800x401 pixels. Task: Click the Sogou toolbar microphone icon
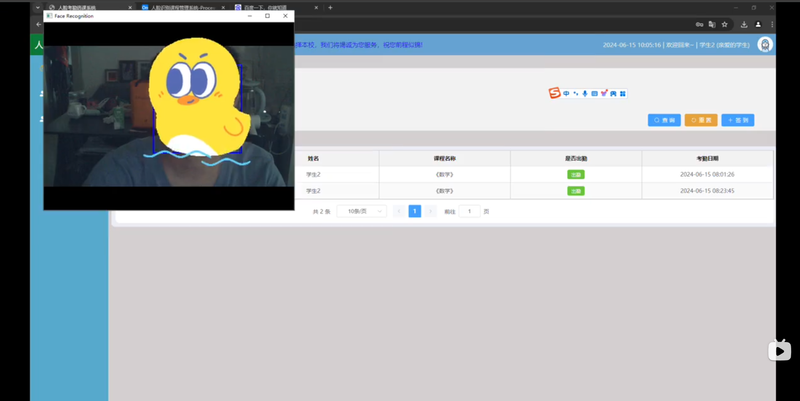point(585,93)
